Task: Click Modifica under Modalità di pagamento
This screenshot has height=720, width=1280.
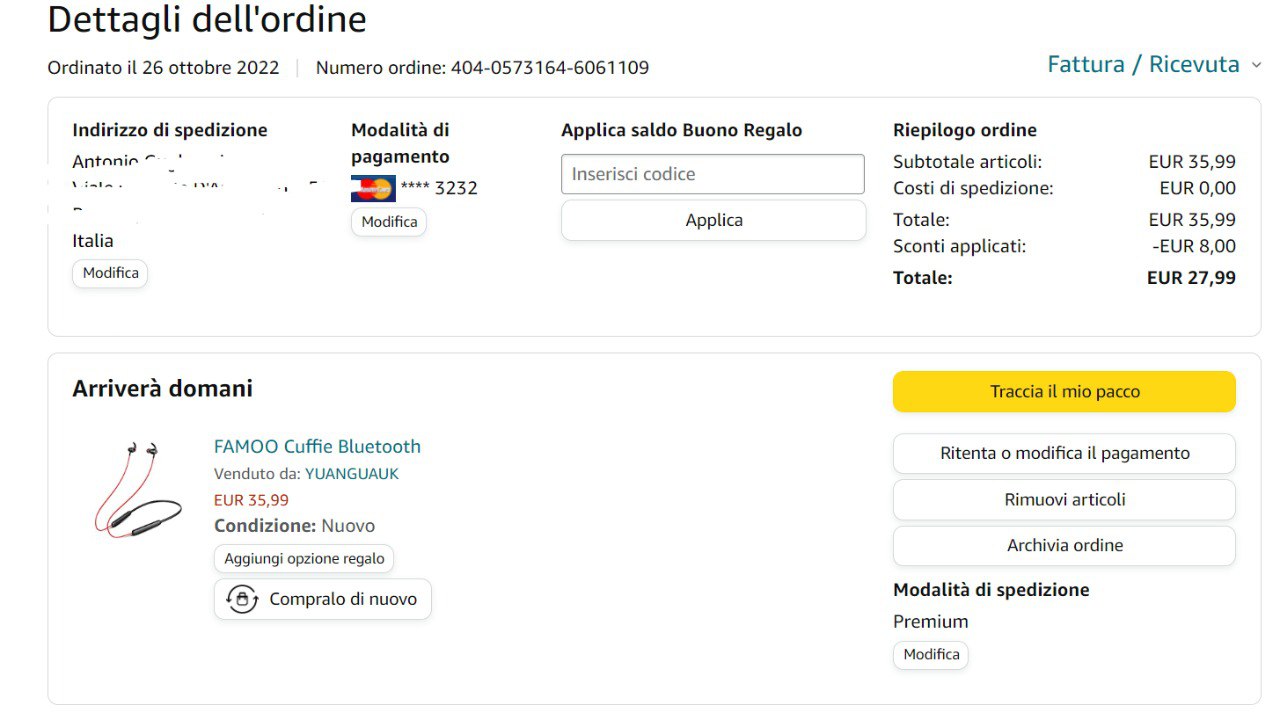Action: [x=389, y=222]
